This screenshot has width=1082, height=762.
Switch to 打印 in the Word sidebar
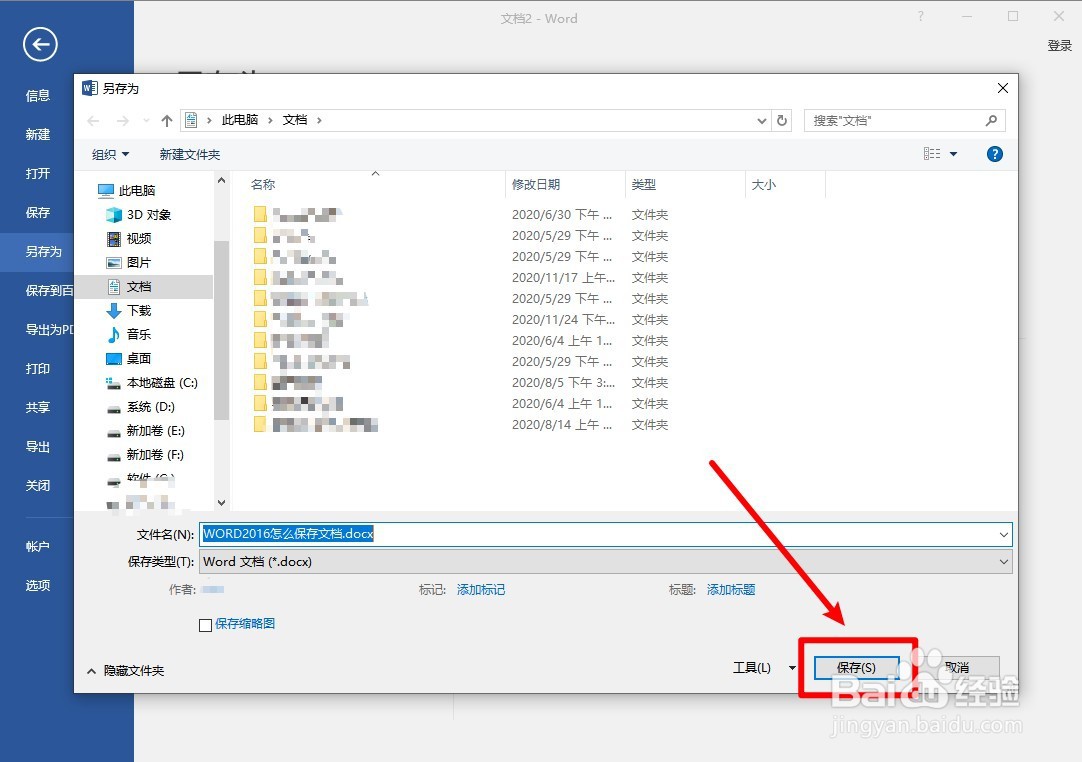pos(38,368)
